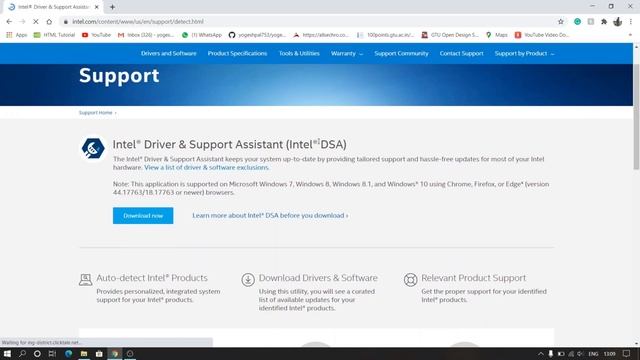The height and width of the screenshot is (360, 640).
Task: Open a new browser tab
Action: [x=112, y=7]
